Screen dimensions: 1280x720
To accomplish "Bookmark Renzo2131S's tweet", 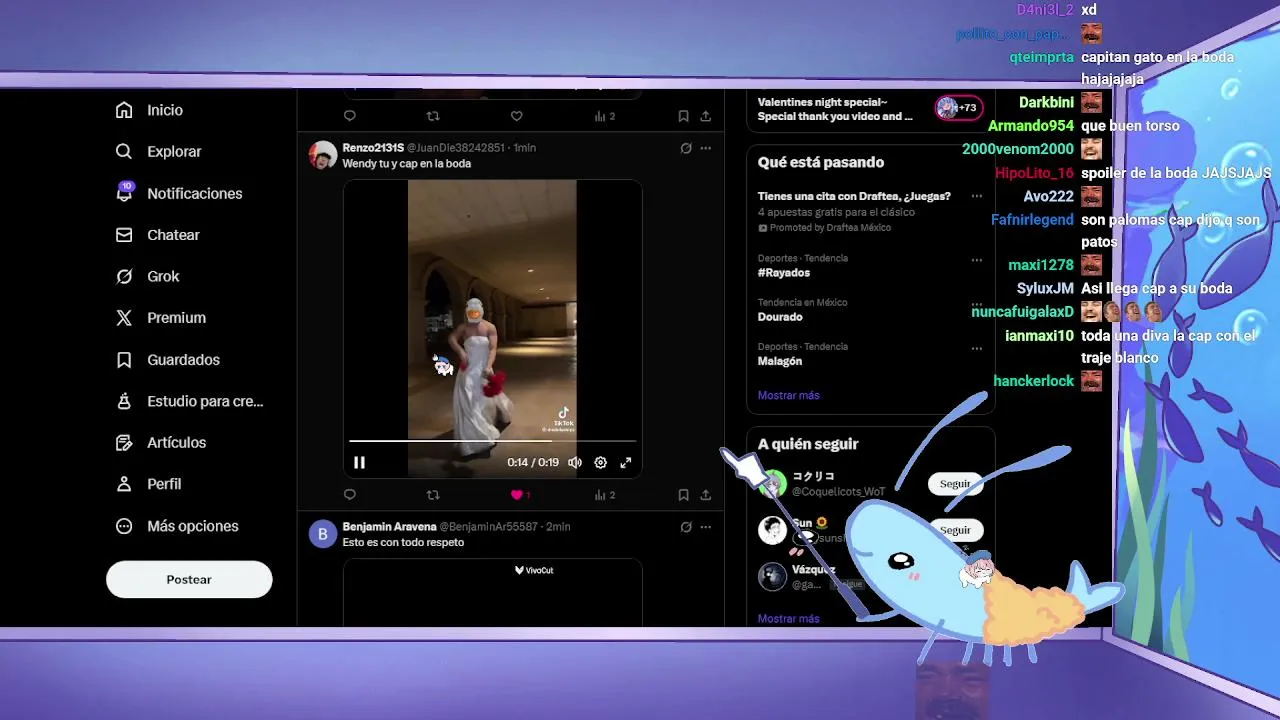I will [683, 495].
